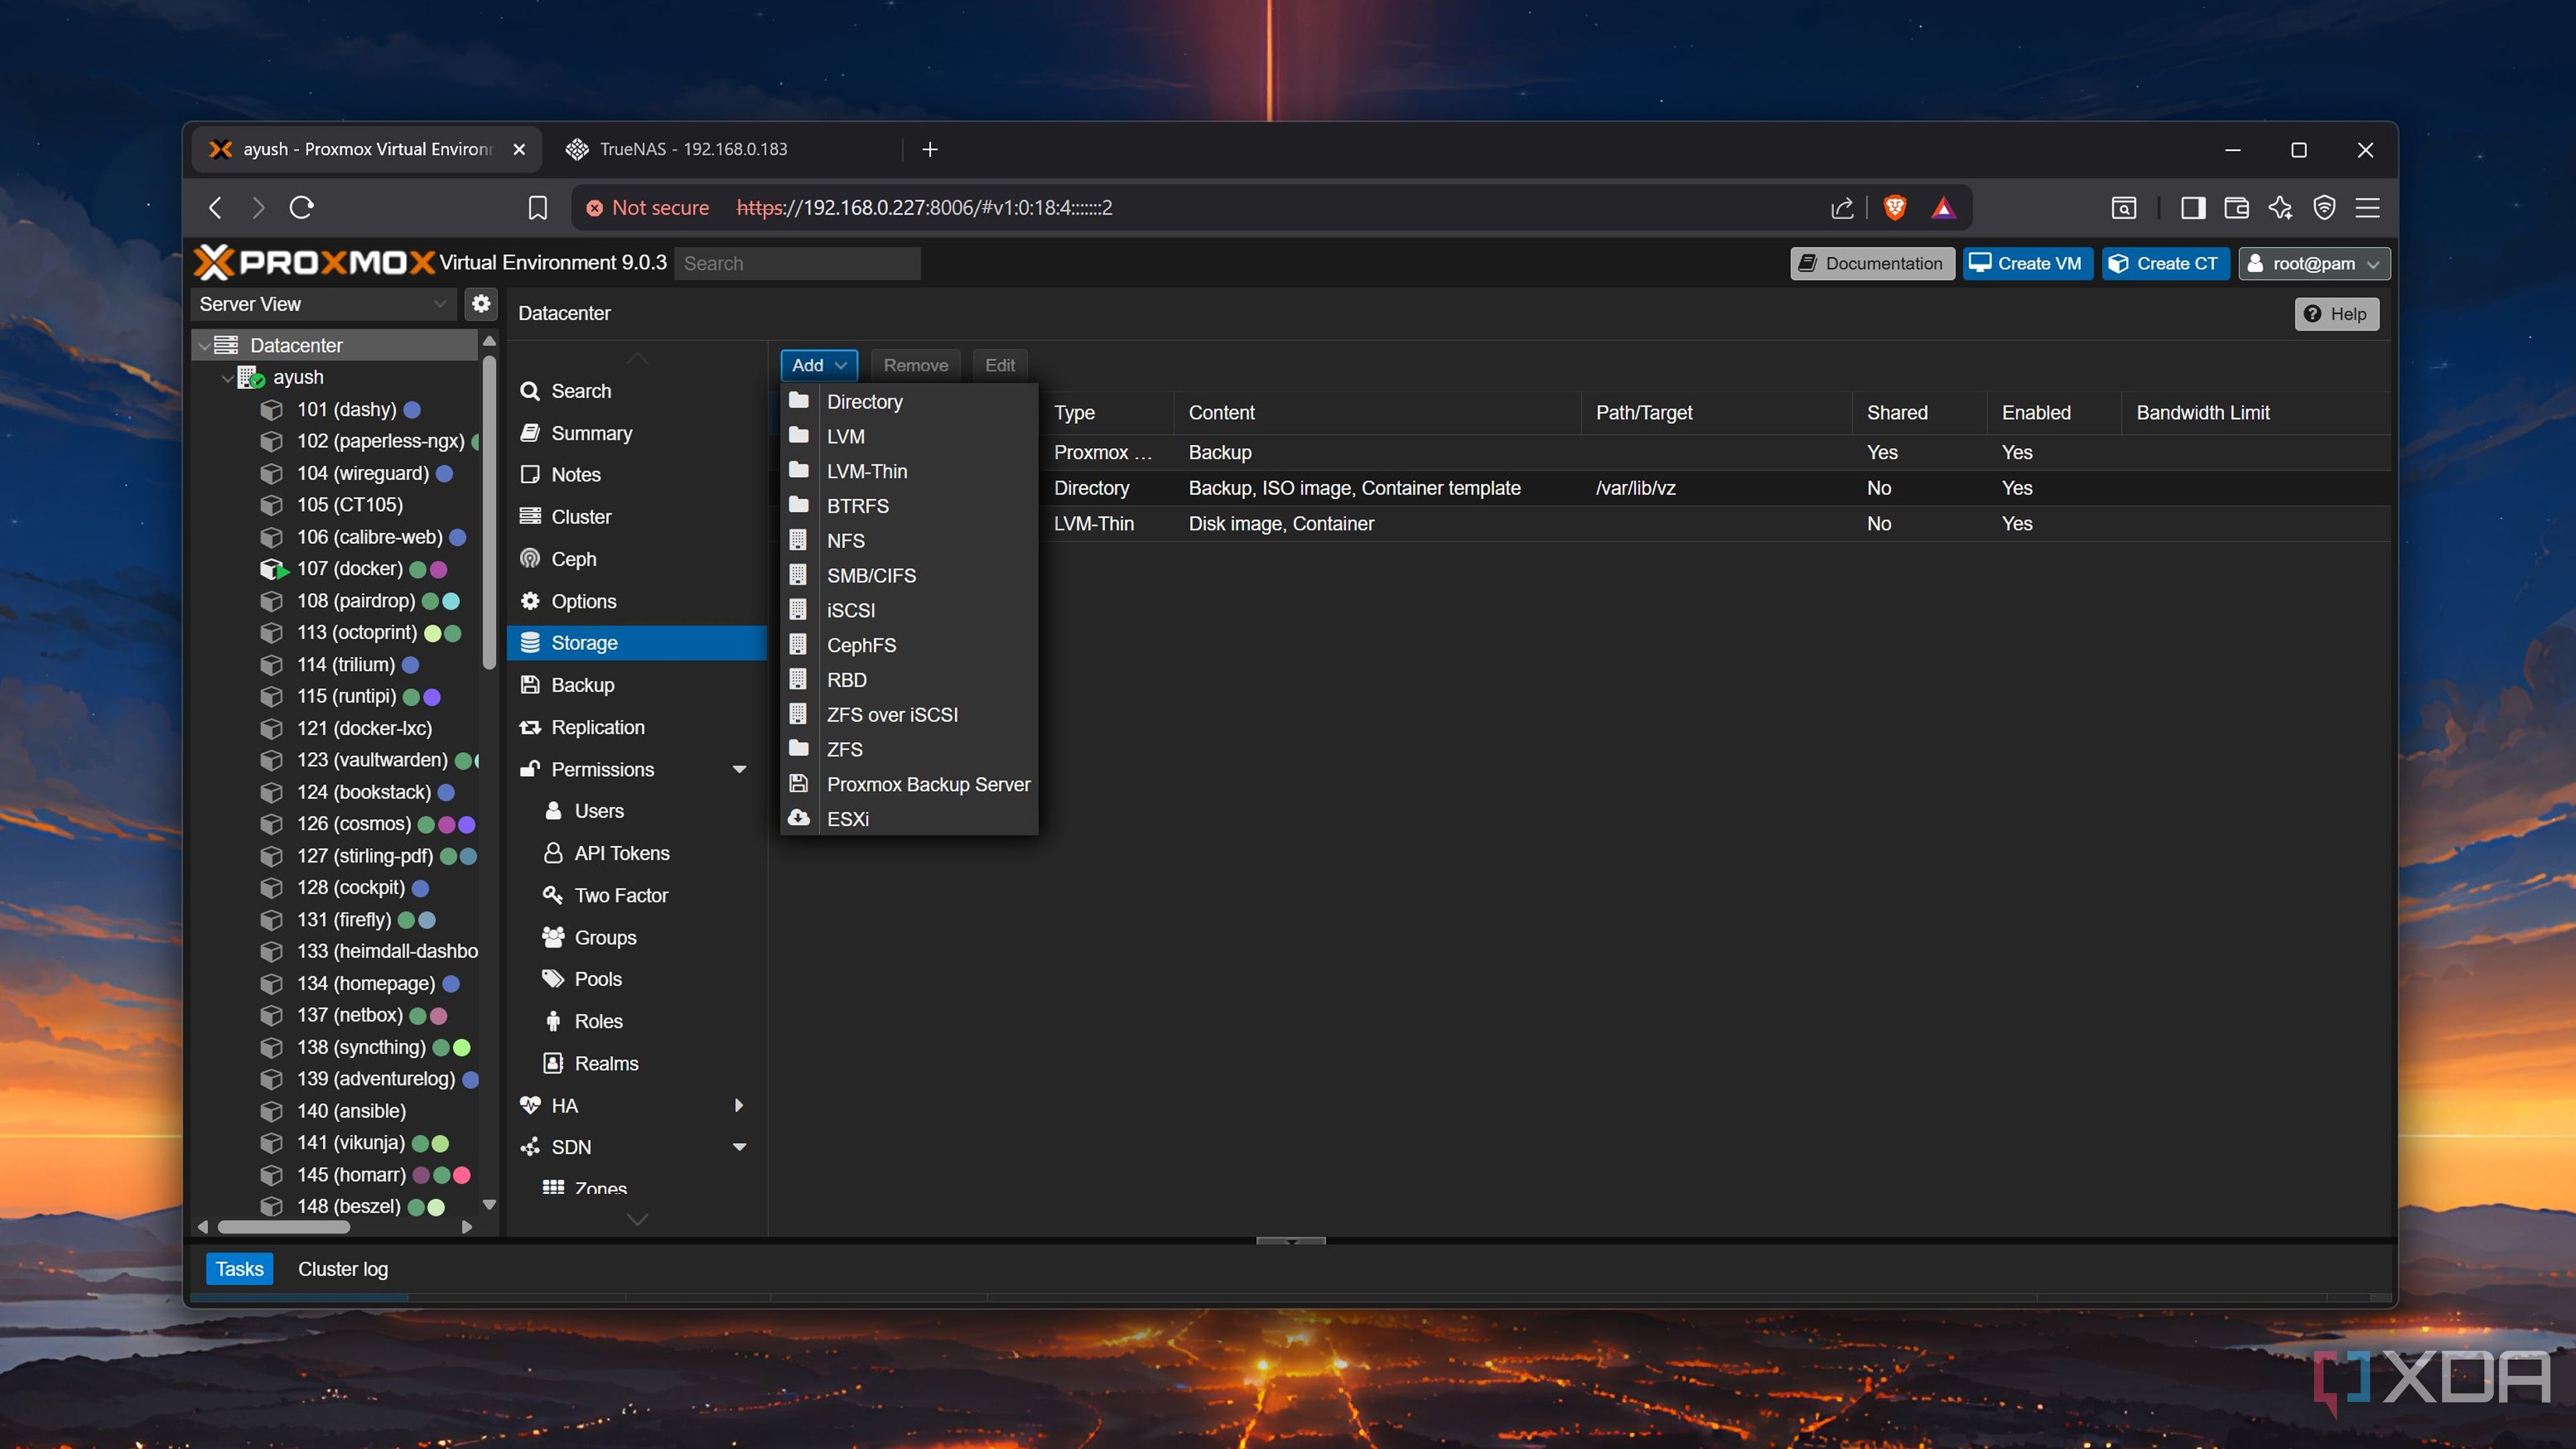Collapse the Permissions section arrow

(739, 769)
